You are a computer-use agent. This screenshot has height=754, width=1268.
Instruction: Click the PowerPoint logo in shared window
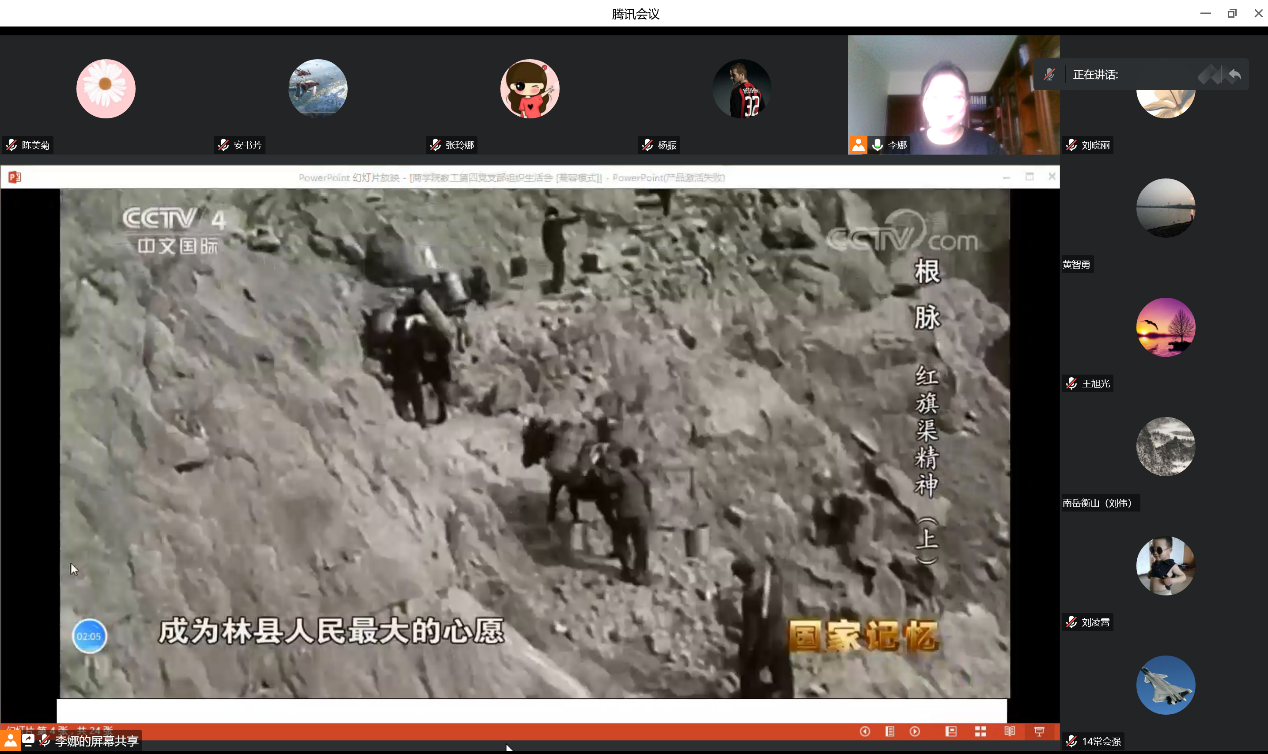tap(14, 177)
